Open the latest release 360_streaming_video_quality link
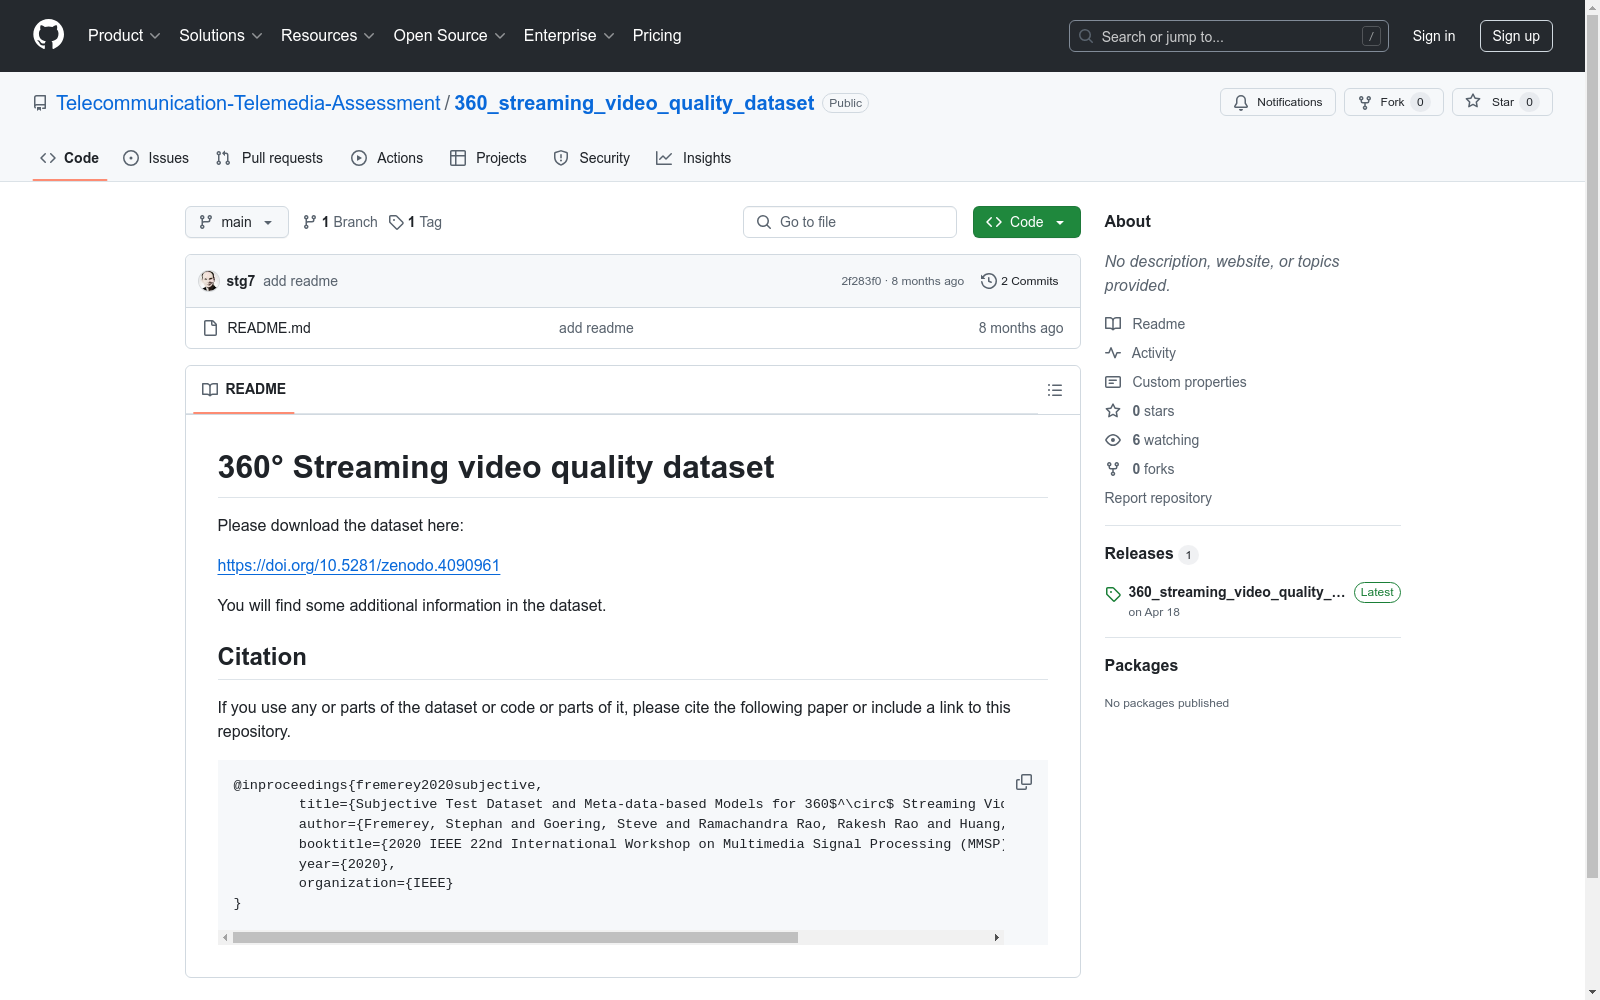Image resolution: width=1600 pixels, height=1000 pixels. click(1236, 592)
